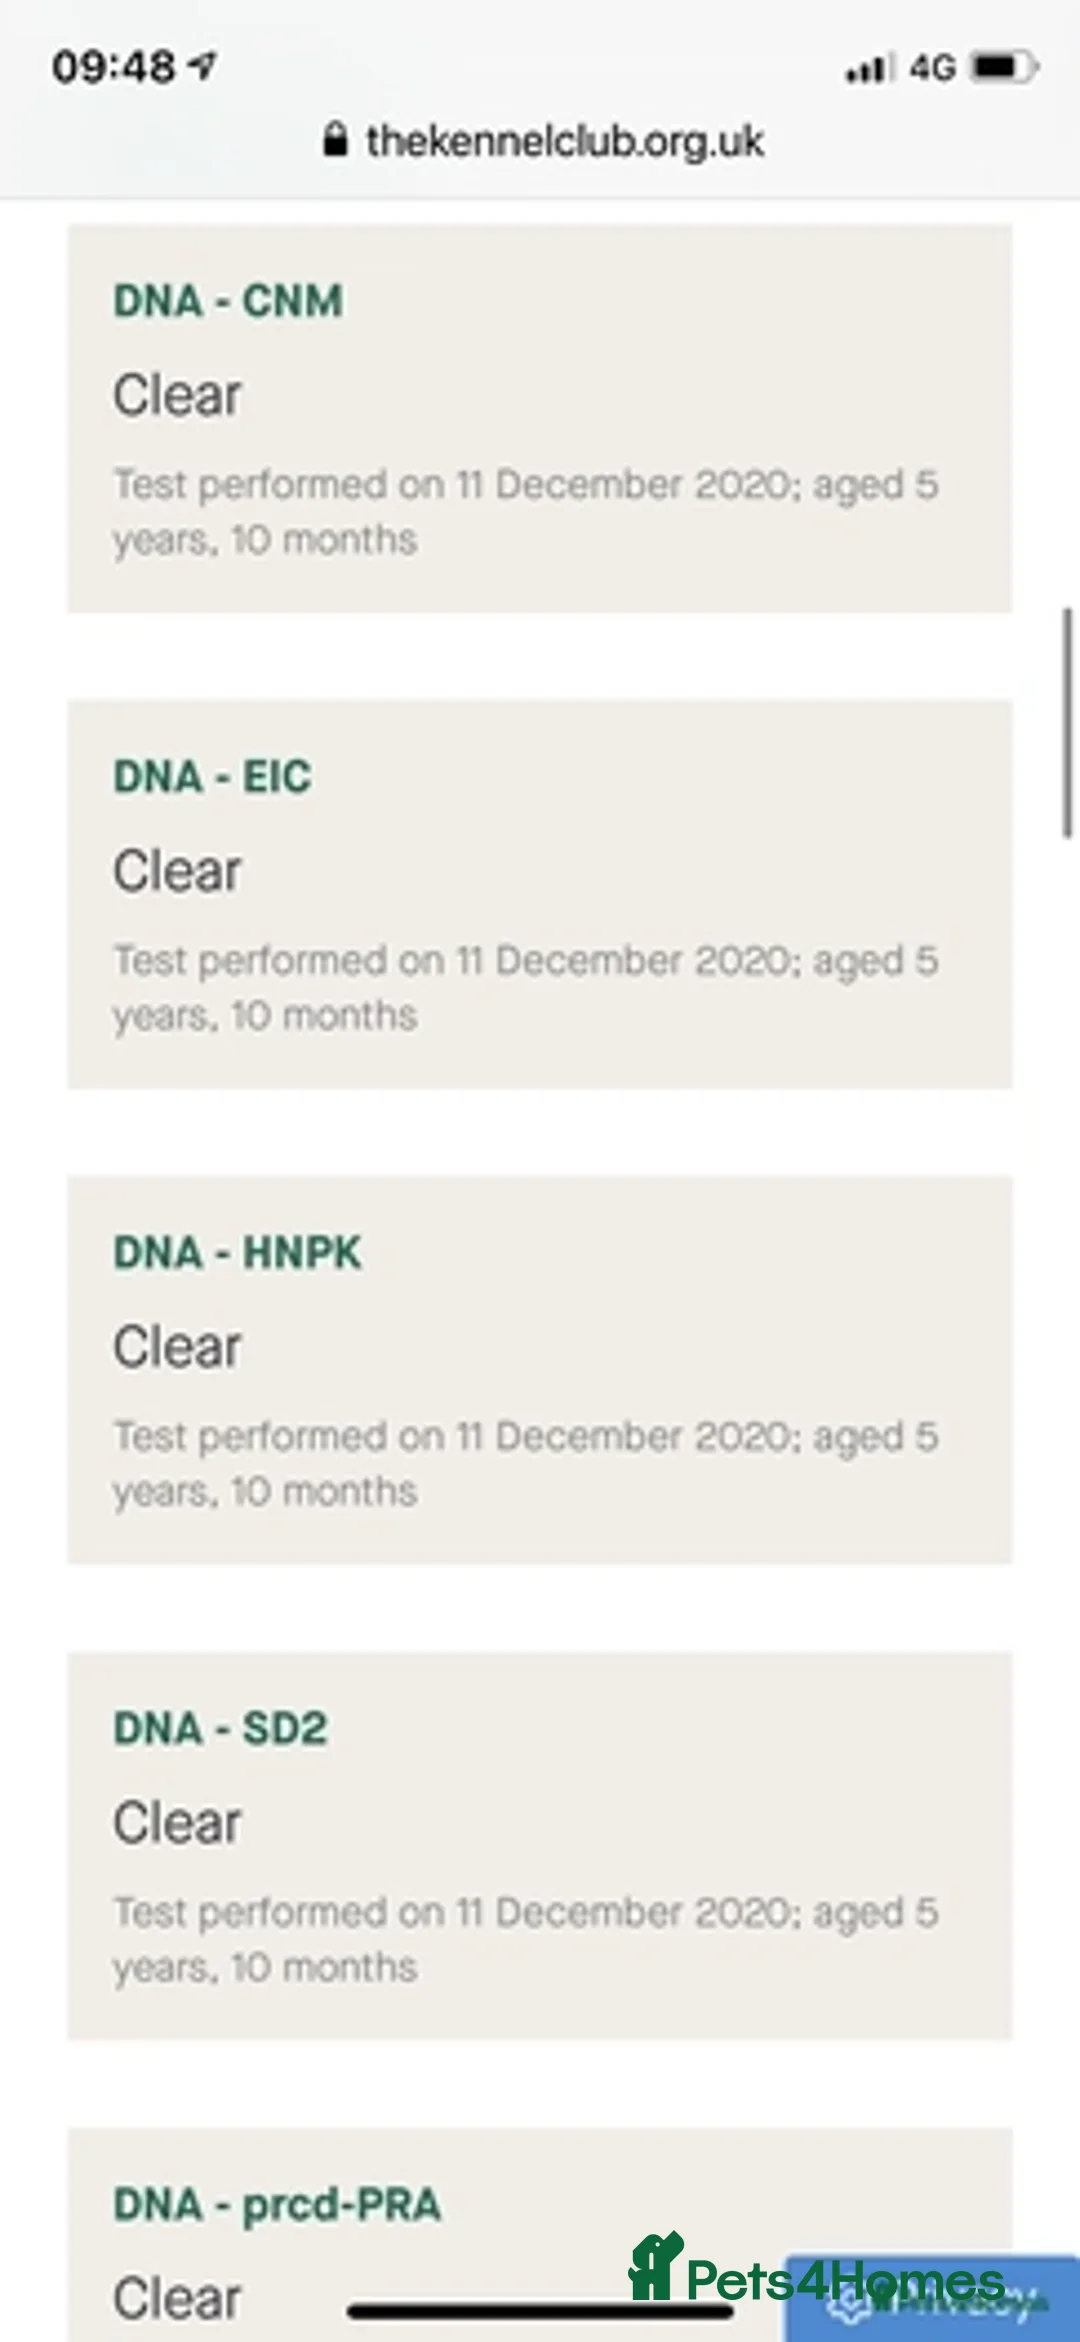Tap the battery indicator icon
The height and width of the screenshot is (2342, 1080).
[x=1003, y=69]
